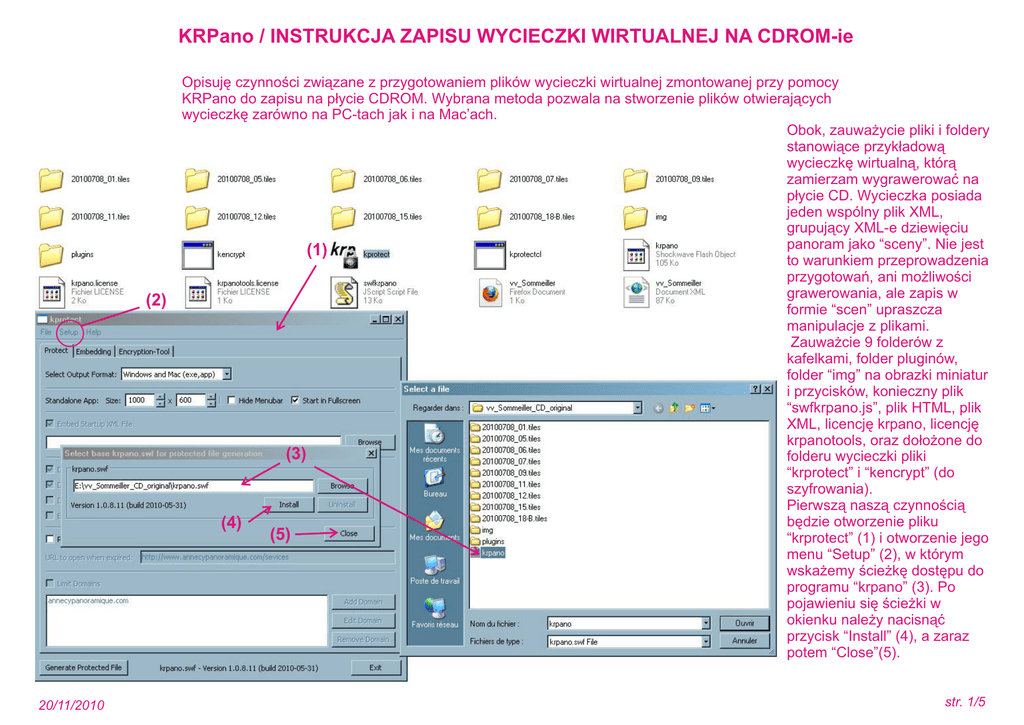Open the kencrypt program icon
The image size is (1024, 725).
point(198,254)
